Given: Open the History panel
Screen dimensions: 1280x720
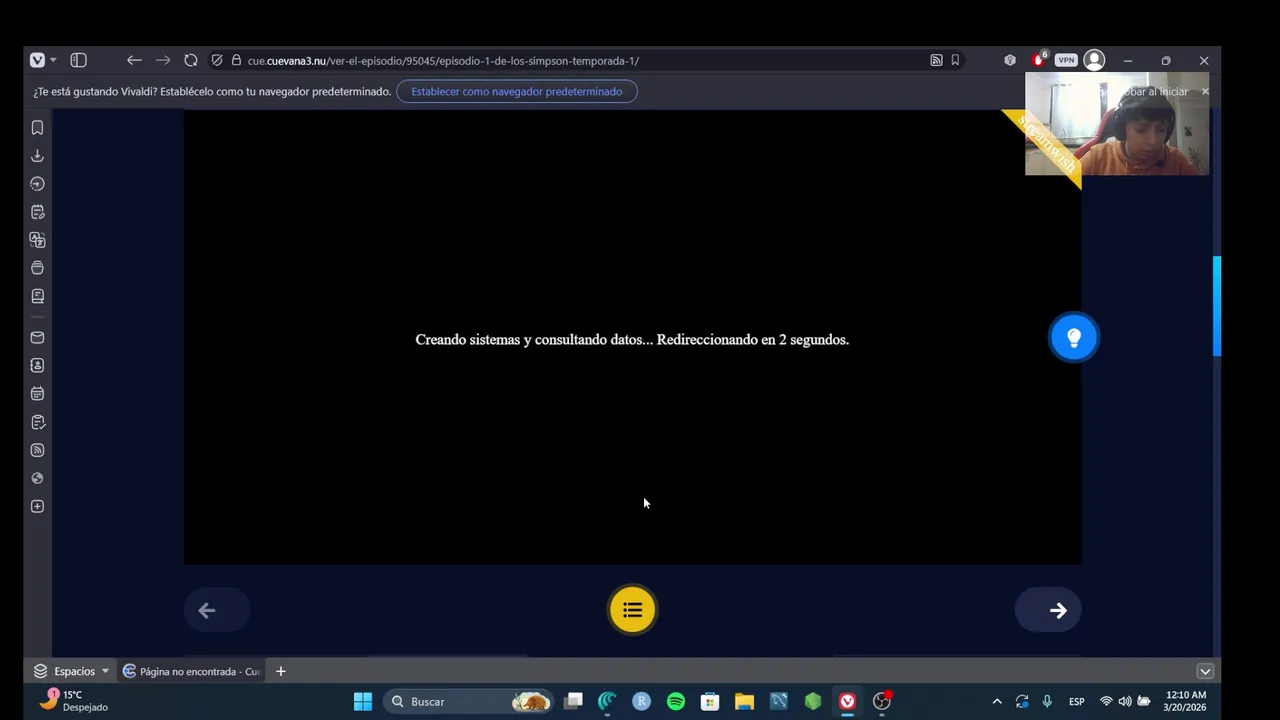Looking at the screenshot, I should point(37,184).
